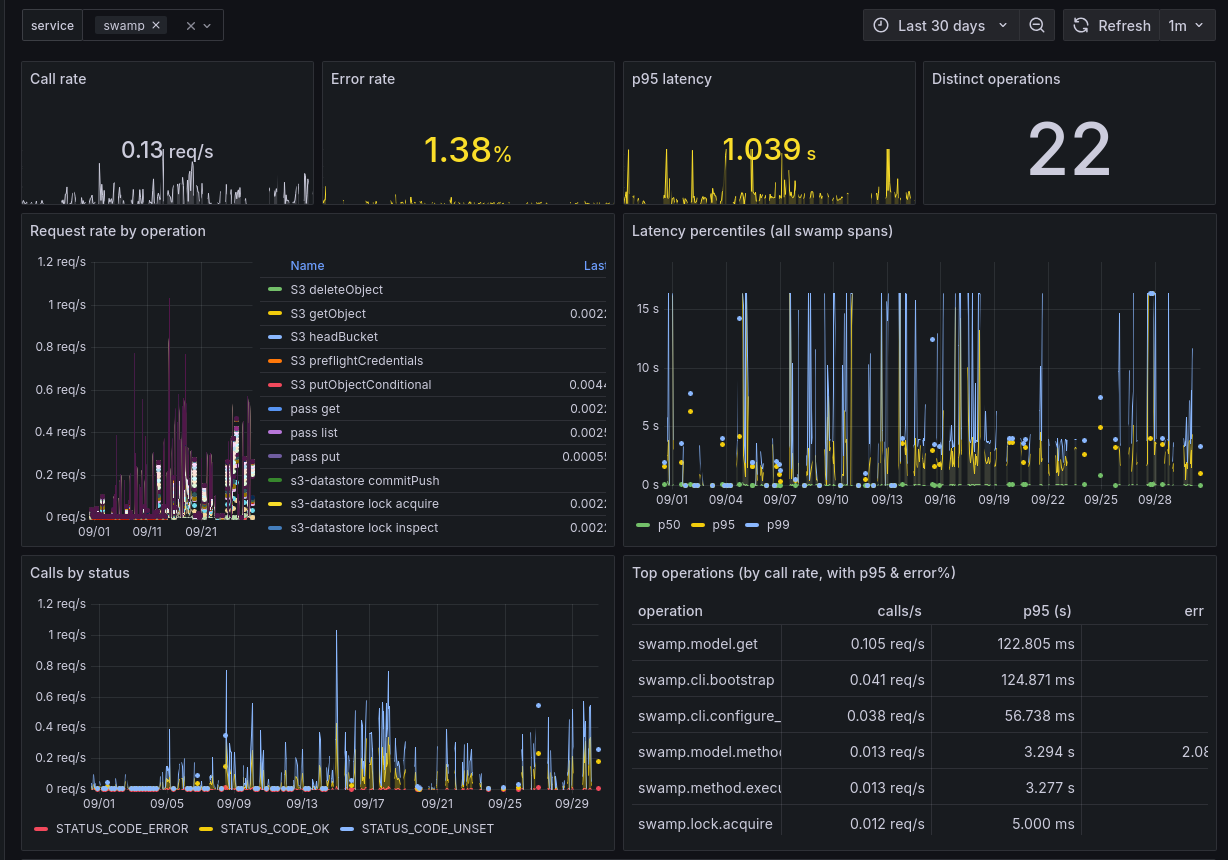Select the swamp.cli.bootstrap operation cell
The width and height of the screenshot is (1228, 860).
(x=706, y=680)
